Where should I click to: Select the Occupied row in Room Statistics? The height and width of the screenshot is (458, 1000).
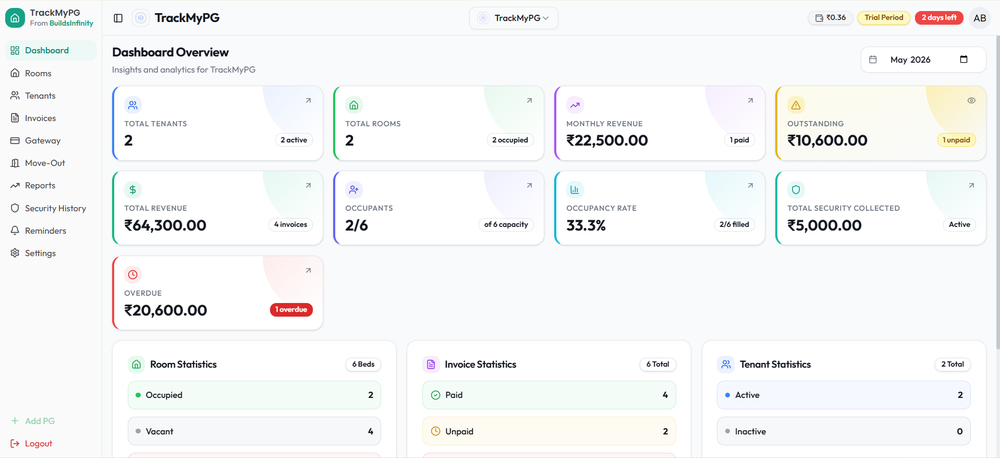pyautogui.click(x=254, y=395)
